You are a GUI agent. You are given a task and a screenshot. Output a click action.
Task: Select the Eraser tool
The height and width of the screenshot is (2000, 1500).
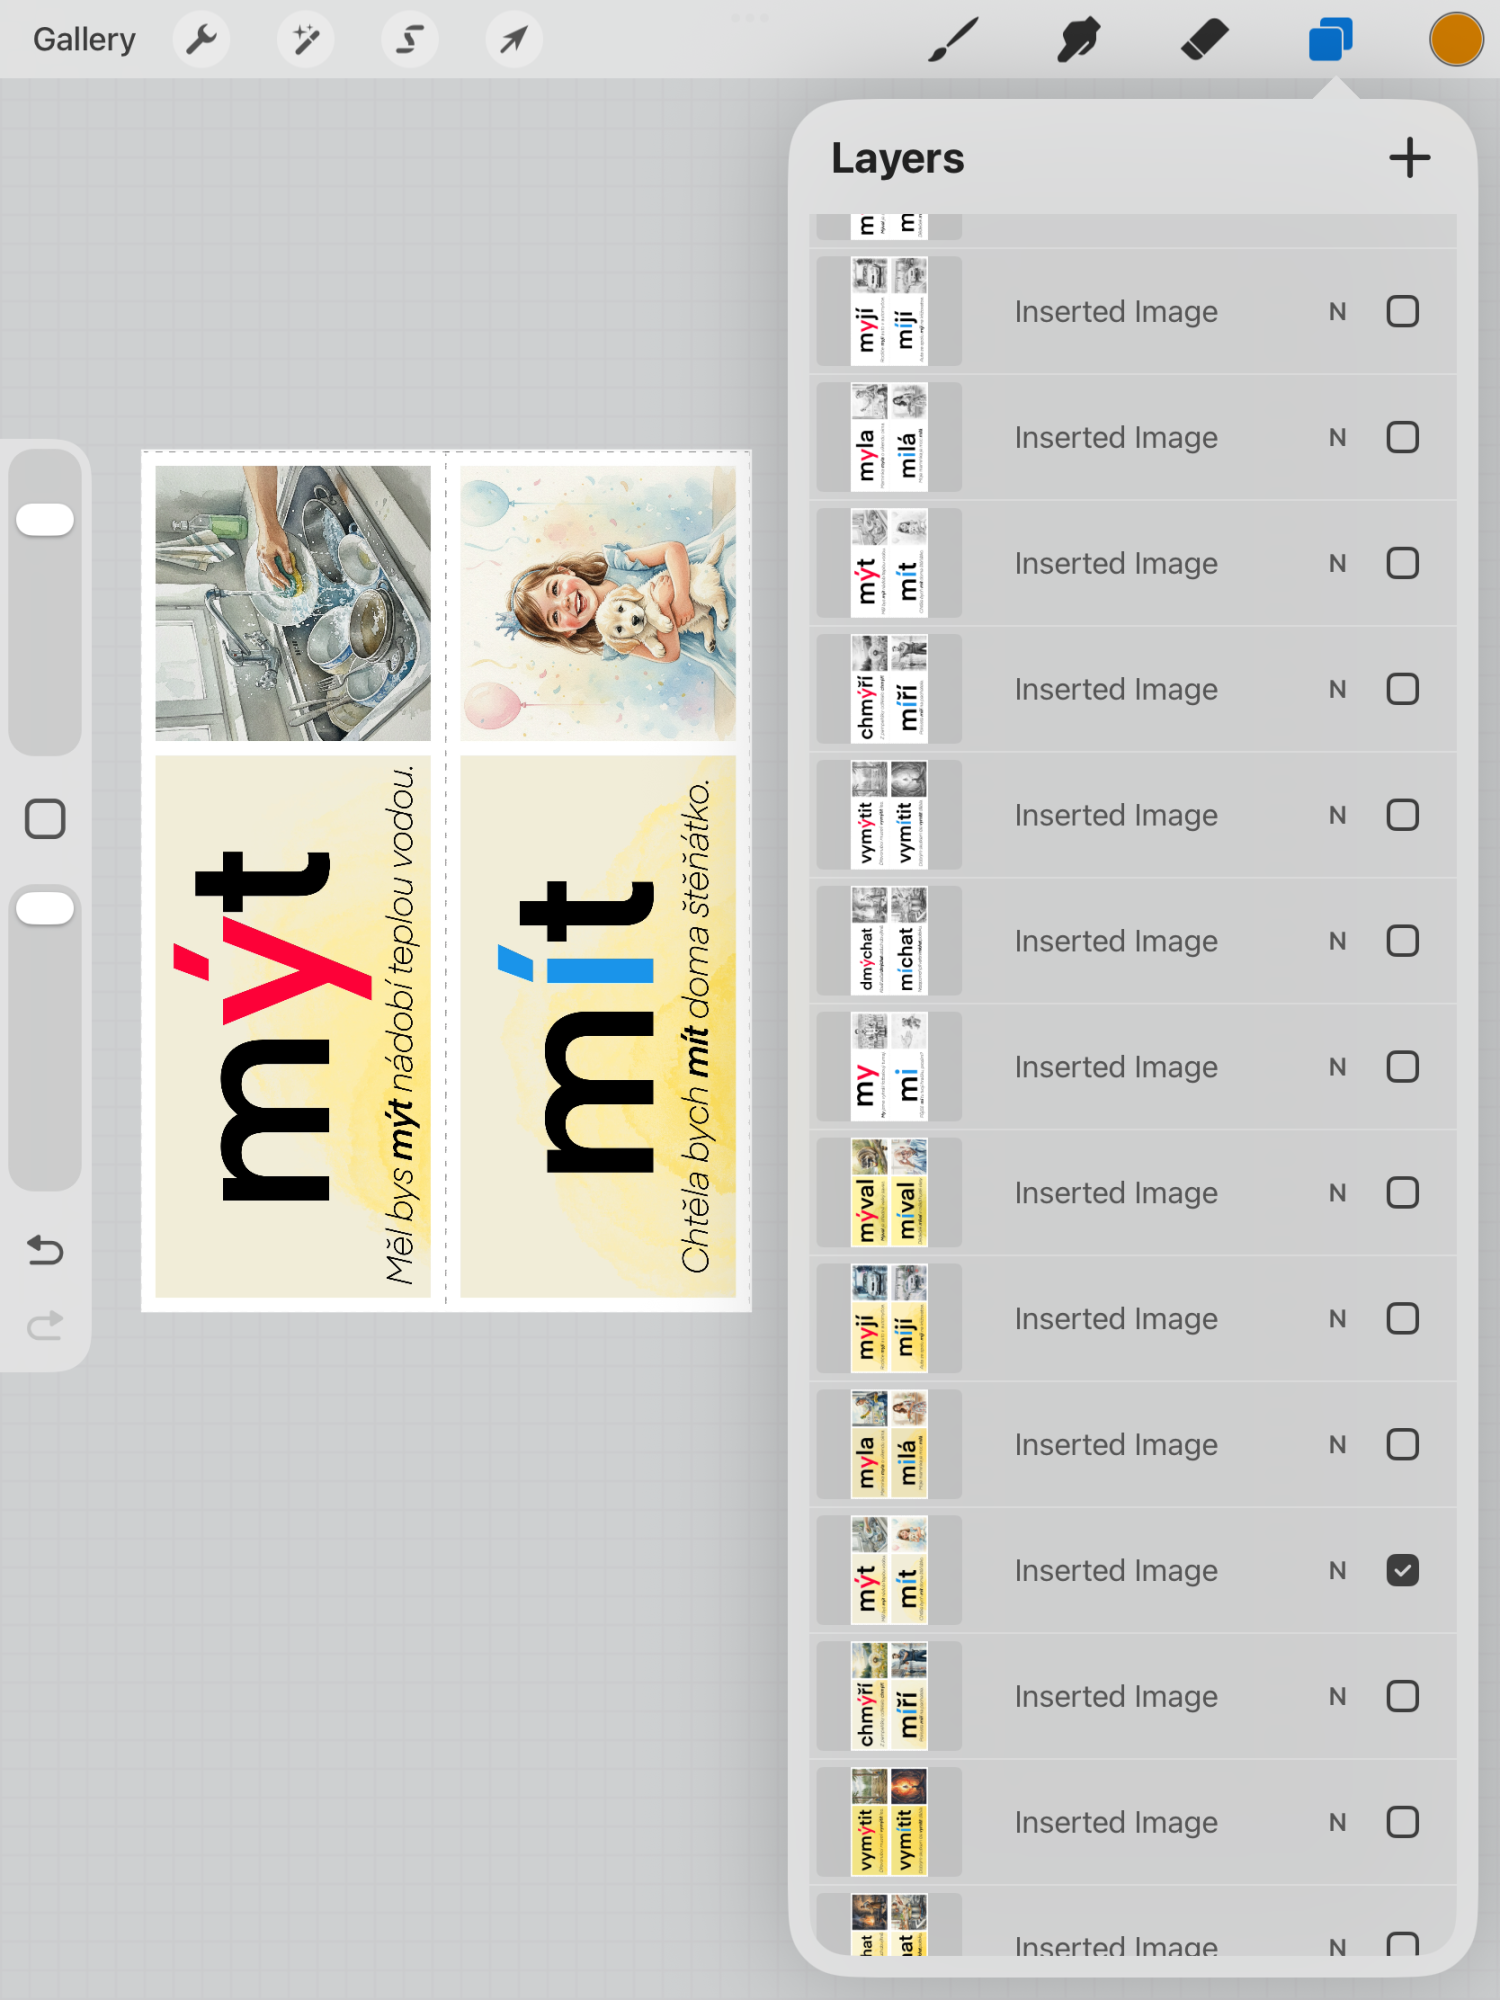click(x=1204, y=40)
